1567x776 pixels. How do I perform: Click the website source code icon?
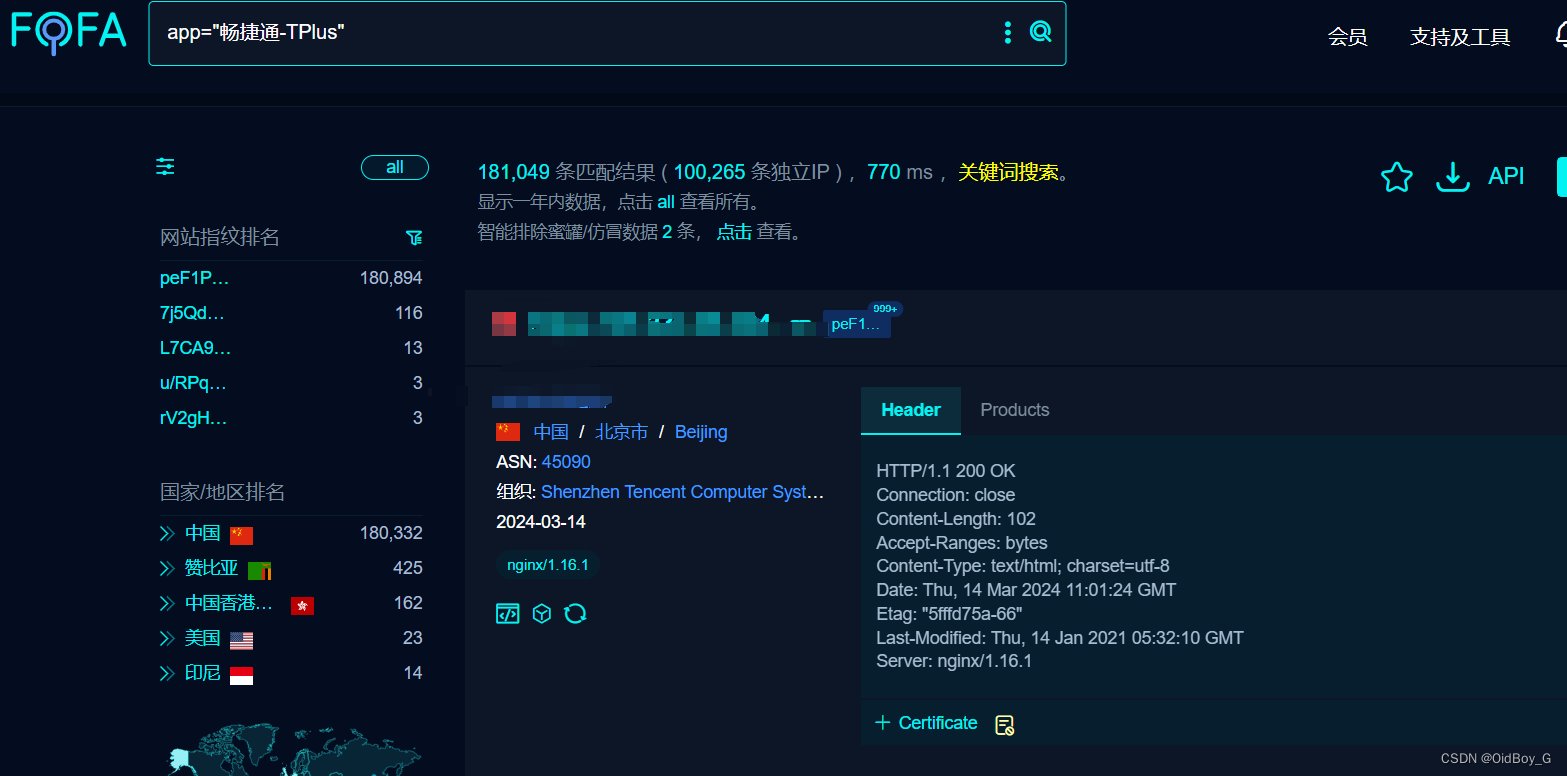508,613
